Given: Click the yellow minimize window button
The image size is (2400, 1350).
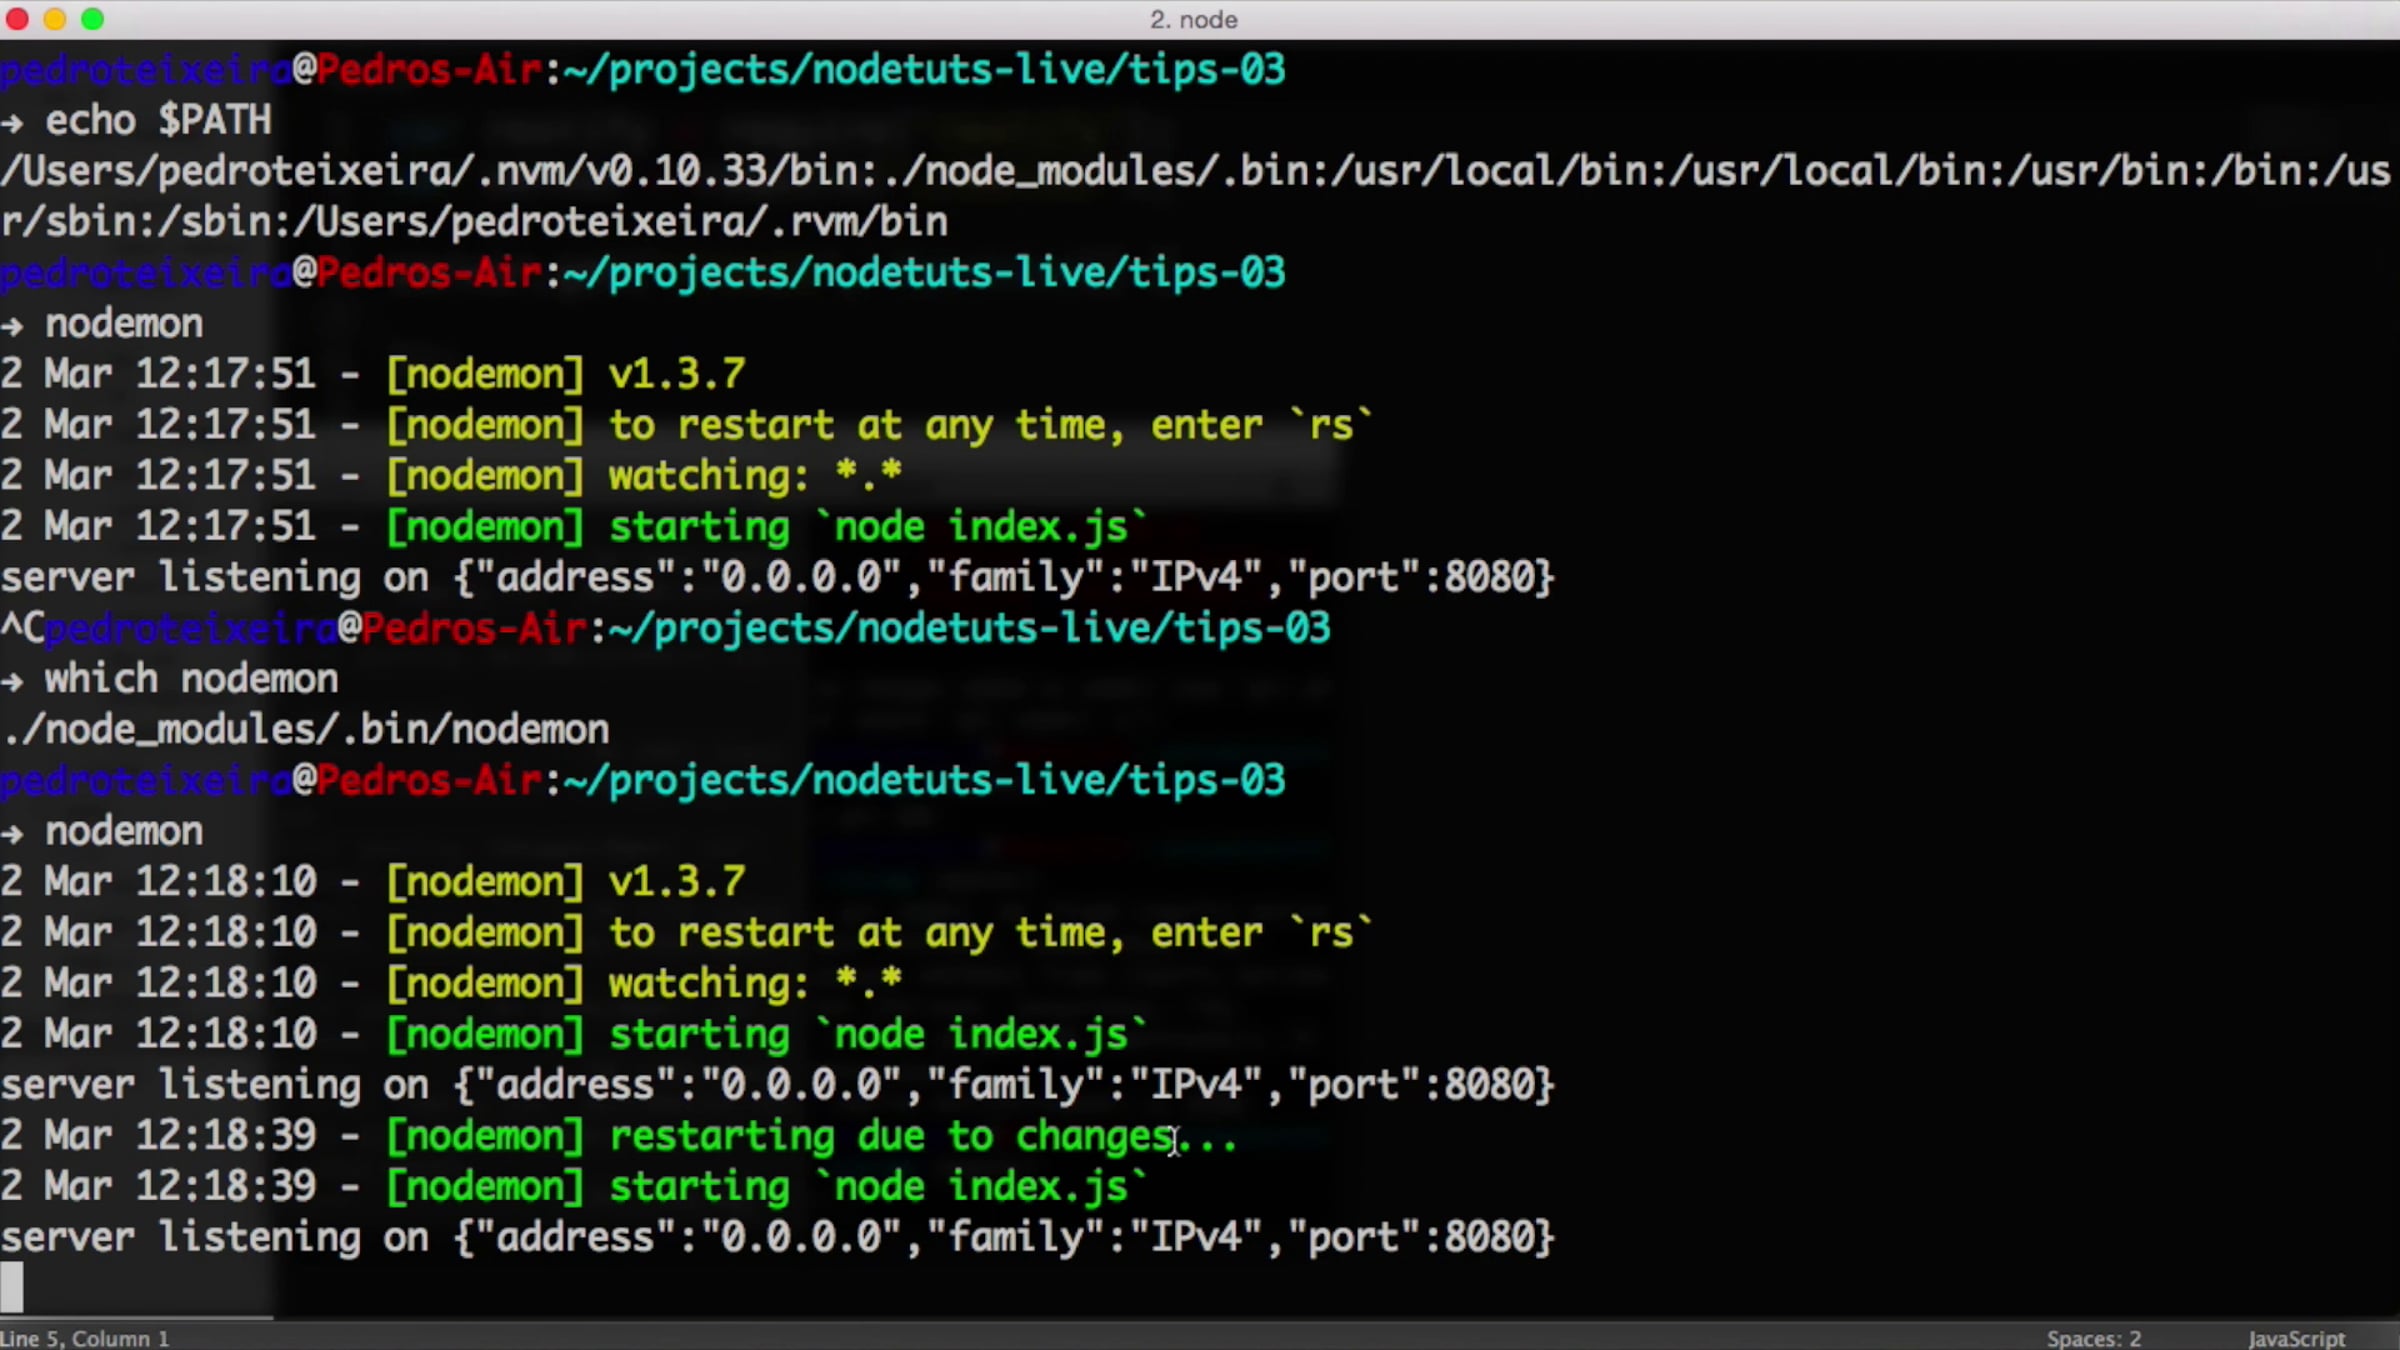Looking at the screenshot, I should click(55, 19).
